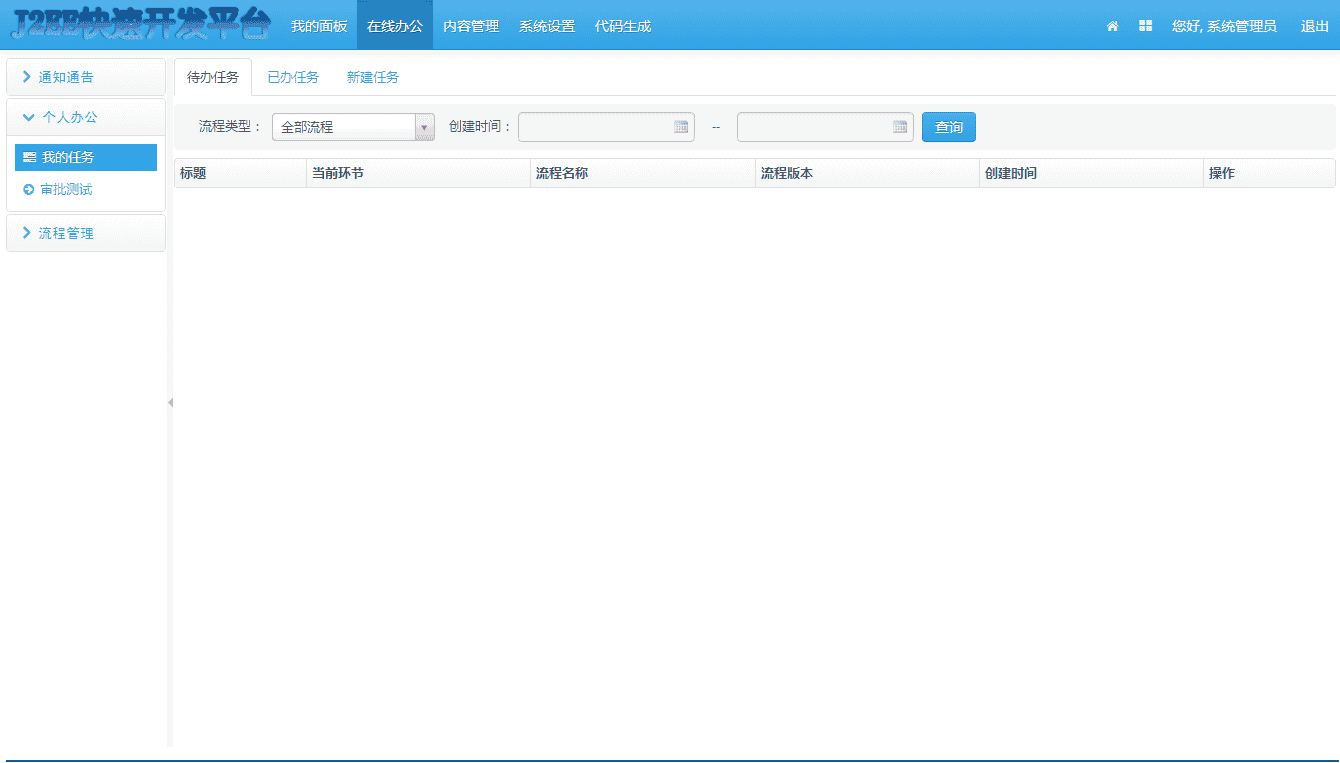Click the 退出 logout link

[1314, 25]
